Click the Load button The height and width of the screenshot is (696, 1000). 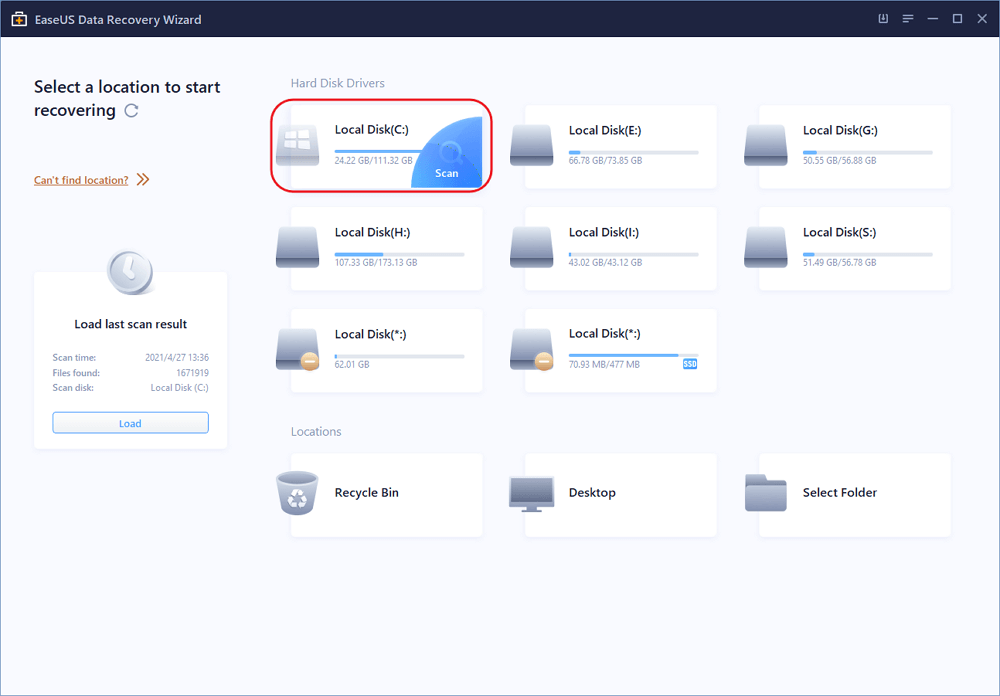(x=130, y=423)
